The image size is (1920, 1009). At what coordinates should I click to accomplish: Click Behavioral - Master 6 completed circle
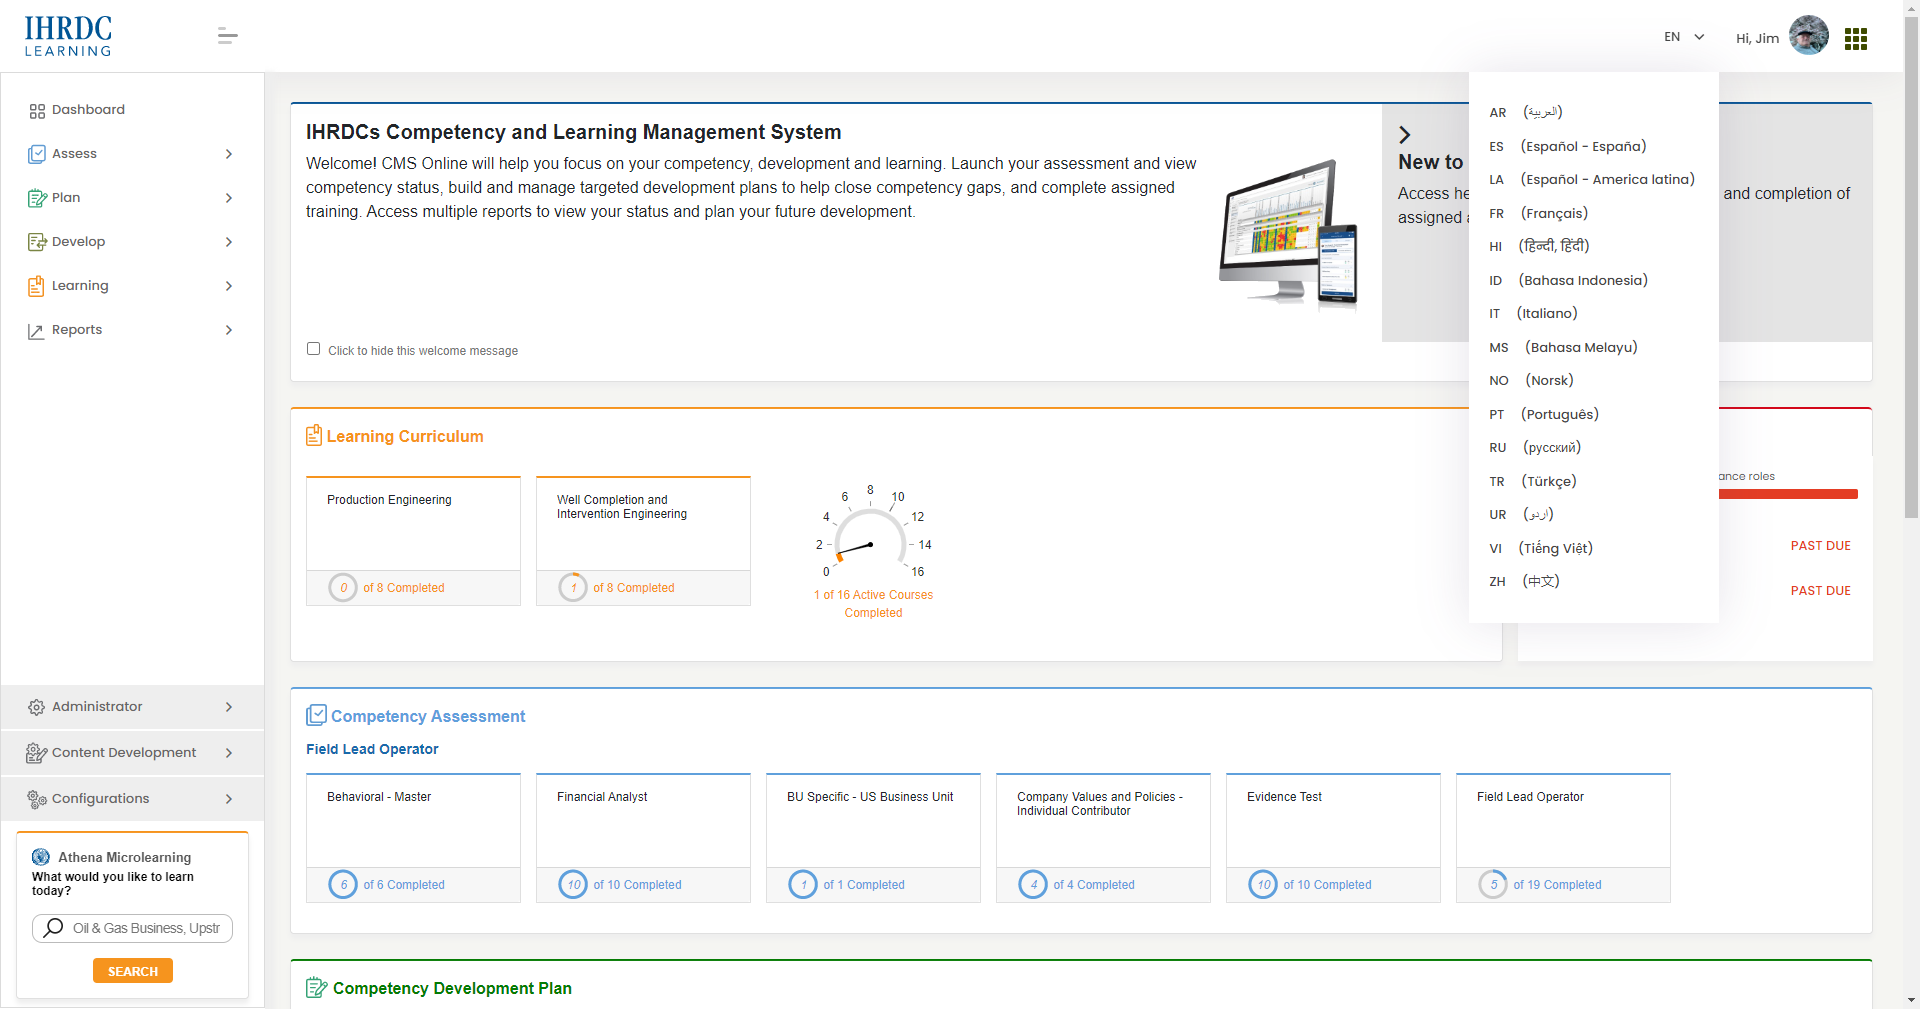click(x=343, y=885)
